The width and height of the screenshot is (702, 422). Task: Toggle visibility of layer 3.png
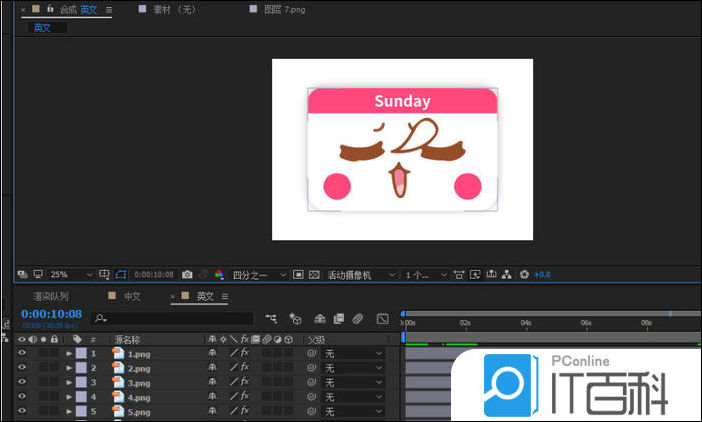[x=21, y=382]
